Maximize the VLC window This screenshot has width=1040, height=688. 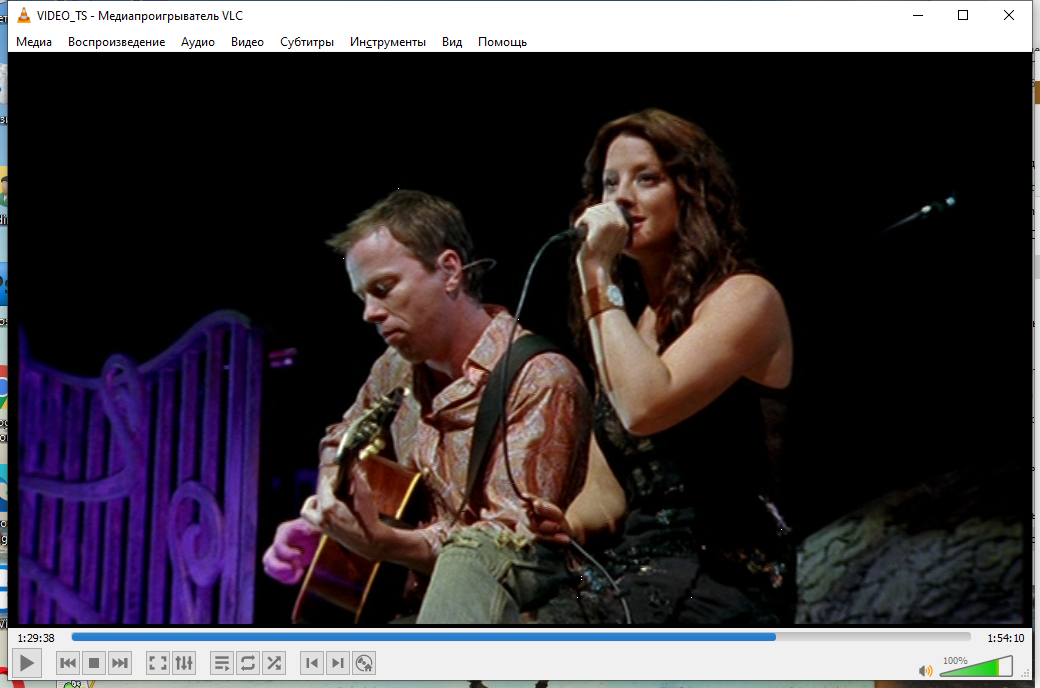pos(963,15)
